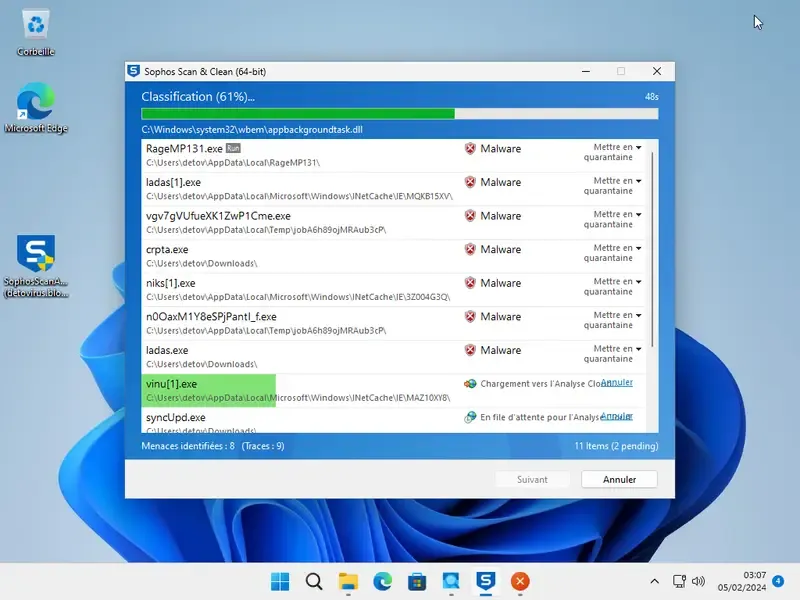Open volume control in the system tray
This screenshot has width=800, height=600.
click(698, 581)
